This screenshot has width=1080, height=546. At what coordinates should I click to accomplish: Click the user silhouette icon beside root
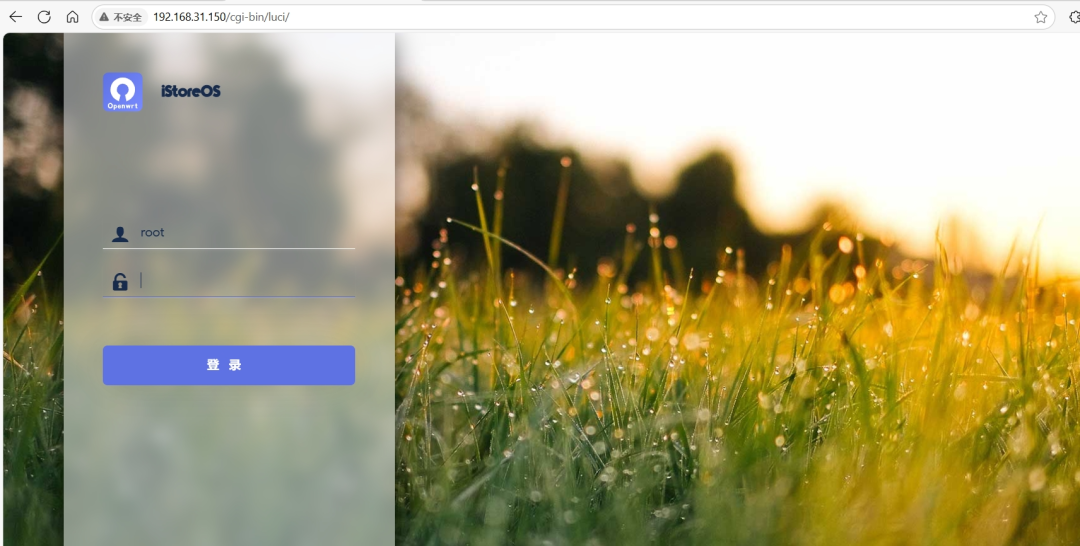point(120,234)
